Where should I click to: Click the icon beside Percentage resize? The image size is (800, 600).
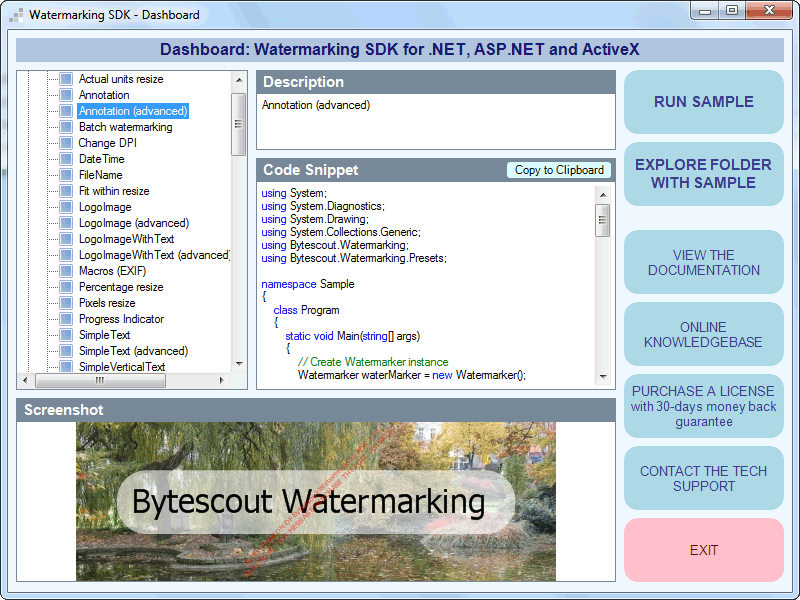[x=66, y=287]
